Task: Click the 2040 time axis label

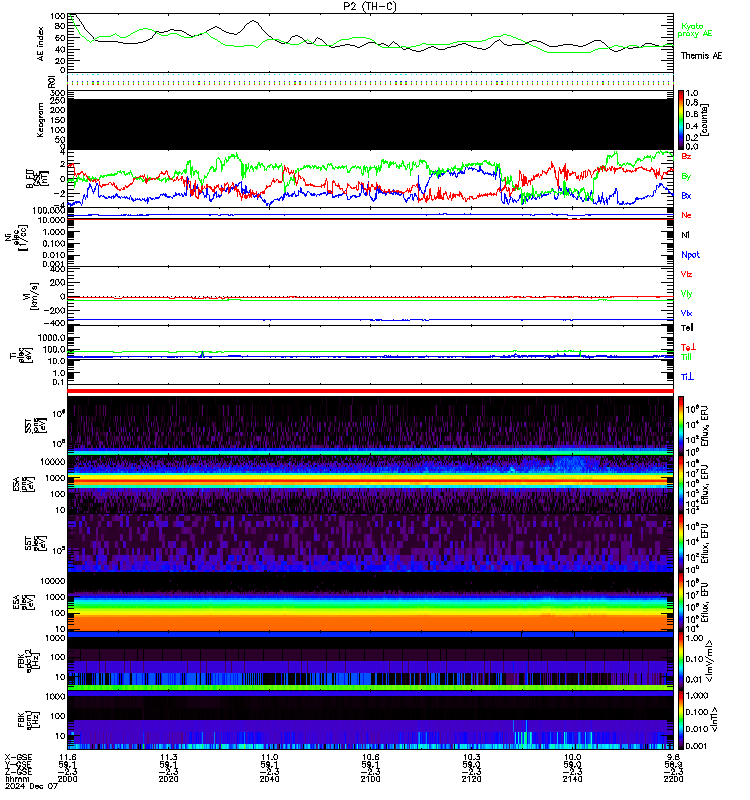Action: 269,779
